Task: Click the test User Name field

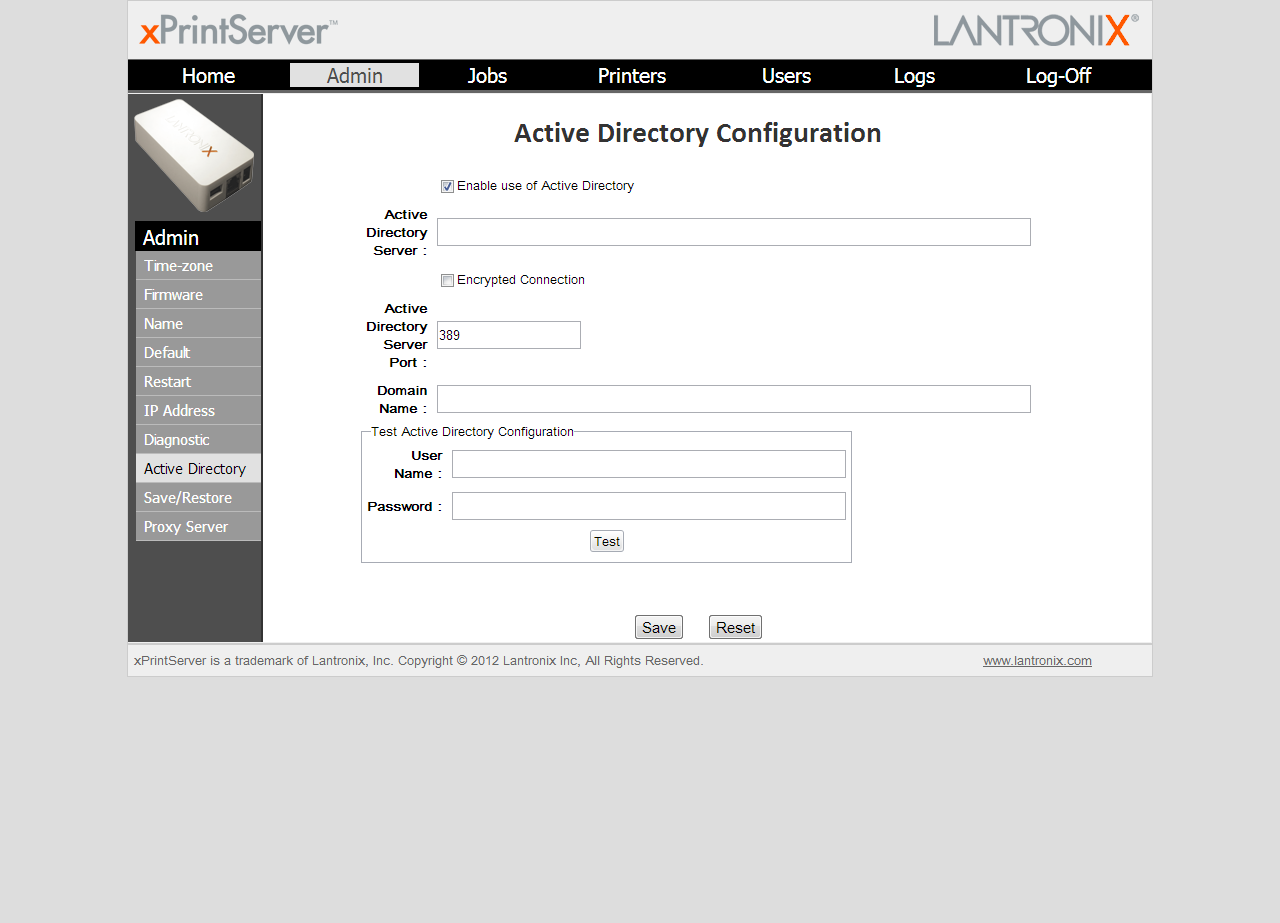Action: pos(649,464)
